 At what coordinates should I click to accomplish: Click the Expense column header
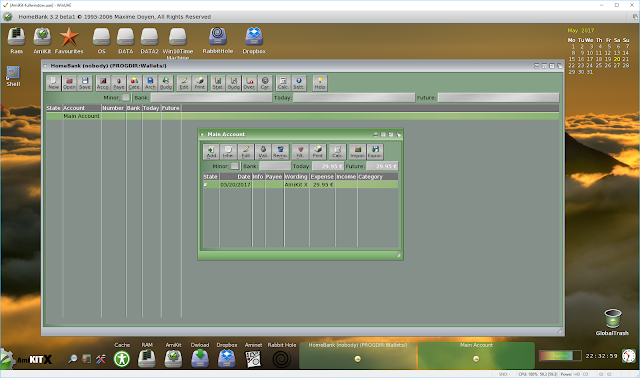(322, 177)
